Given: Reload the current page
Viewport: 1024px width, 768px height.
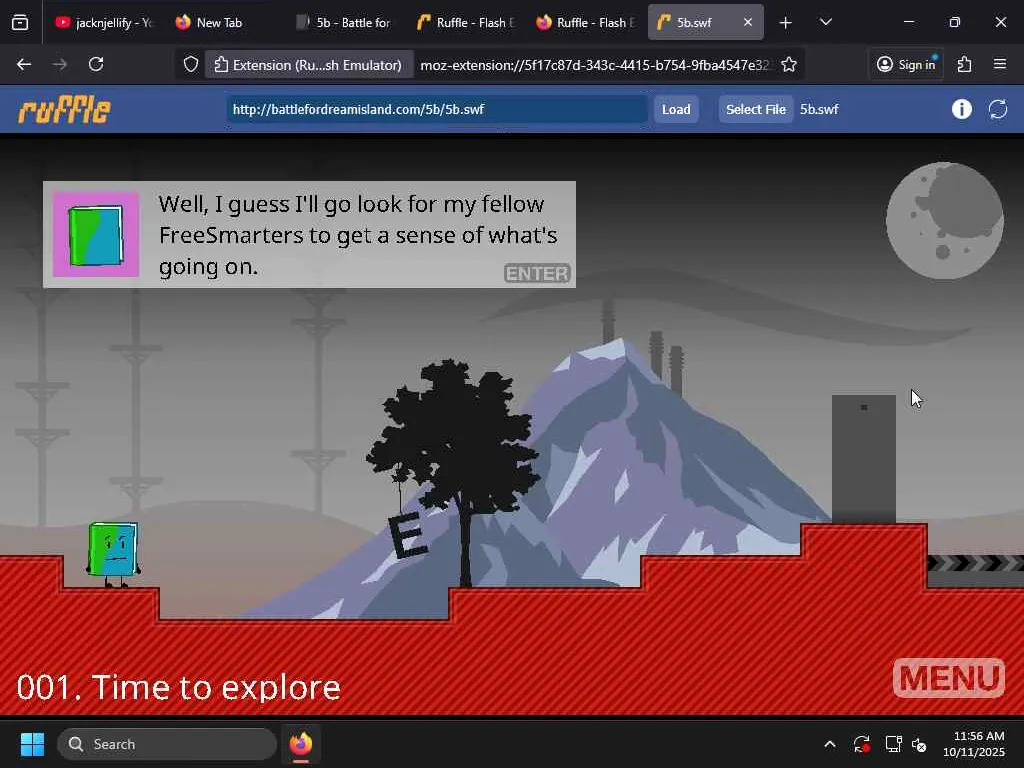Looking at the screenshot, I should click(96, 65).
